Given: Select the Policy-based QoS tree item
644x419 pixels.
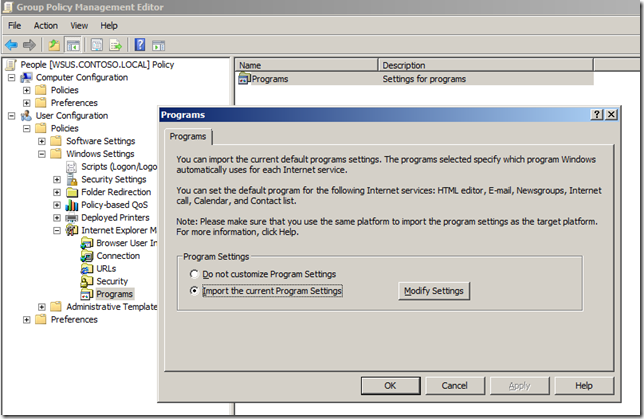Looking at the screenshot, I should (115, 205).
